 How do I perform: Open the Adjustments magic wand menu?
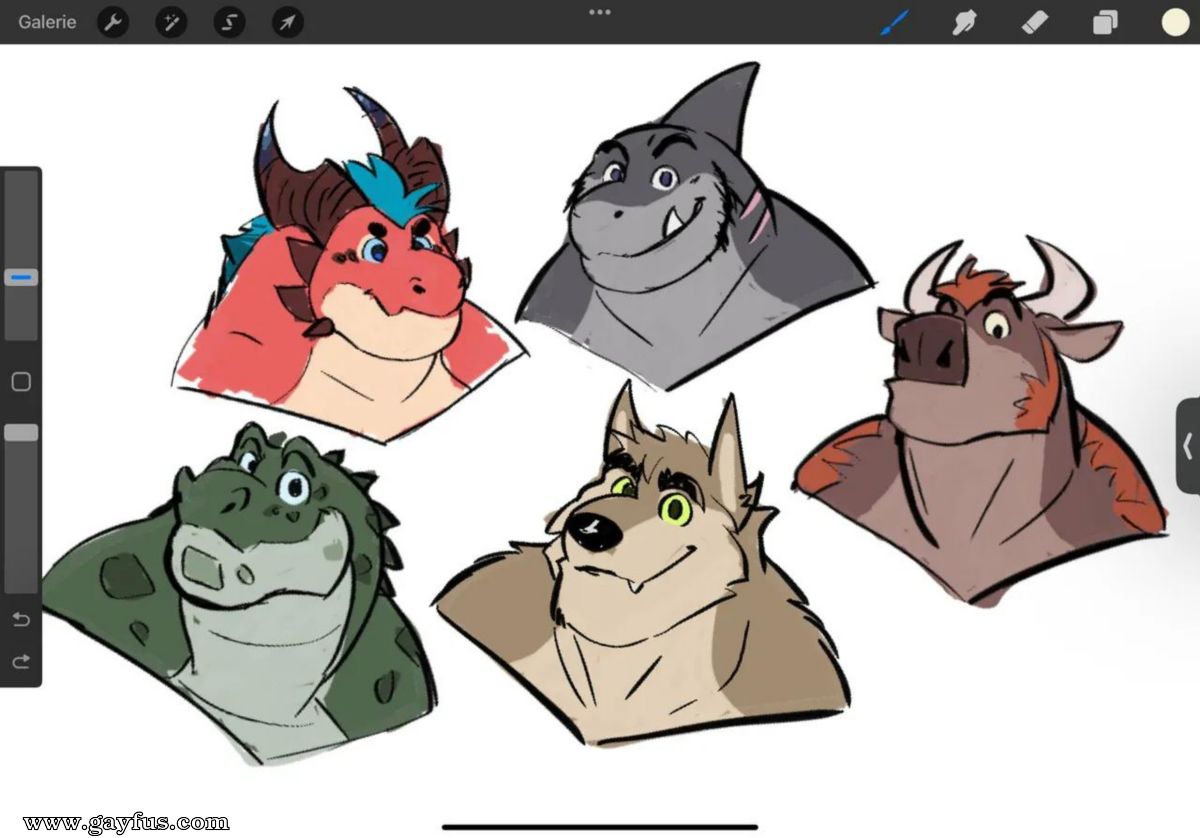tap(171, 22)
